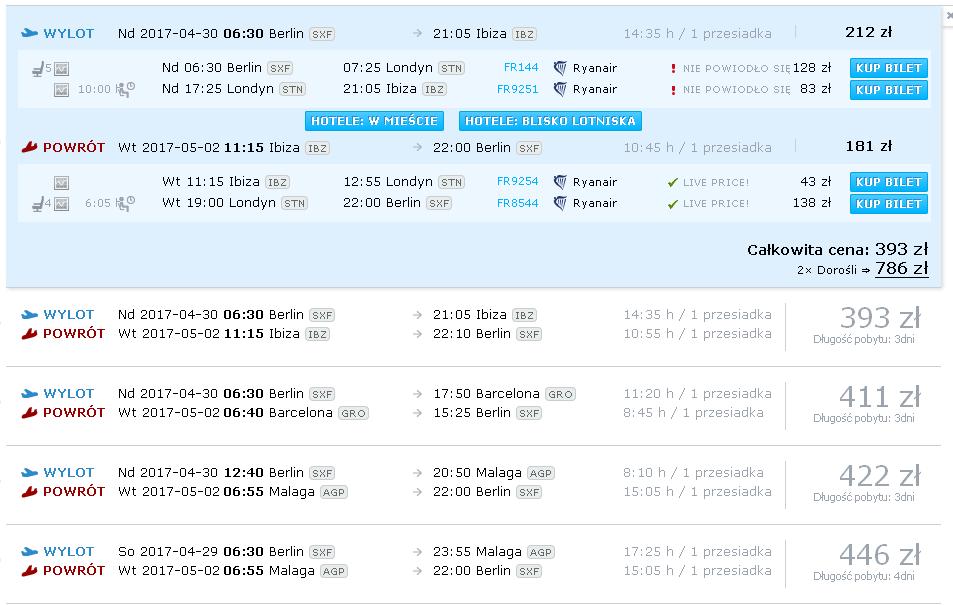The height and width of the screenshot is (605, 953).
Task: Click red return plane icon in 393 zł collapsed result
Action: [x=29, y=333]
